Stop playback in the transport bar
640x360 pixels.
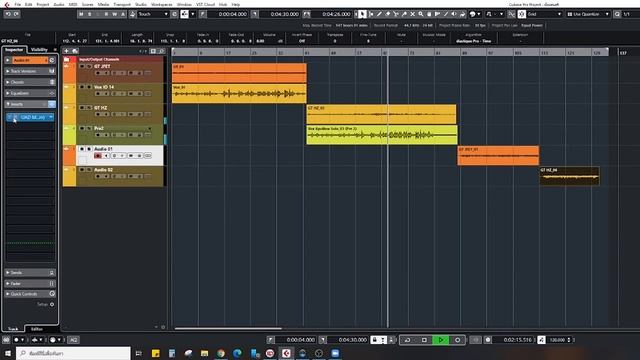[424, 340]
